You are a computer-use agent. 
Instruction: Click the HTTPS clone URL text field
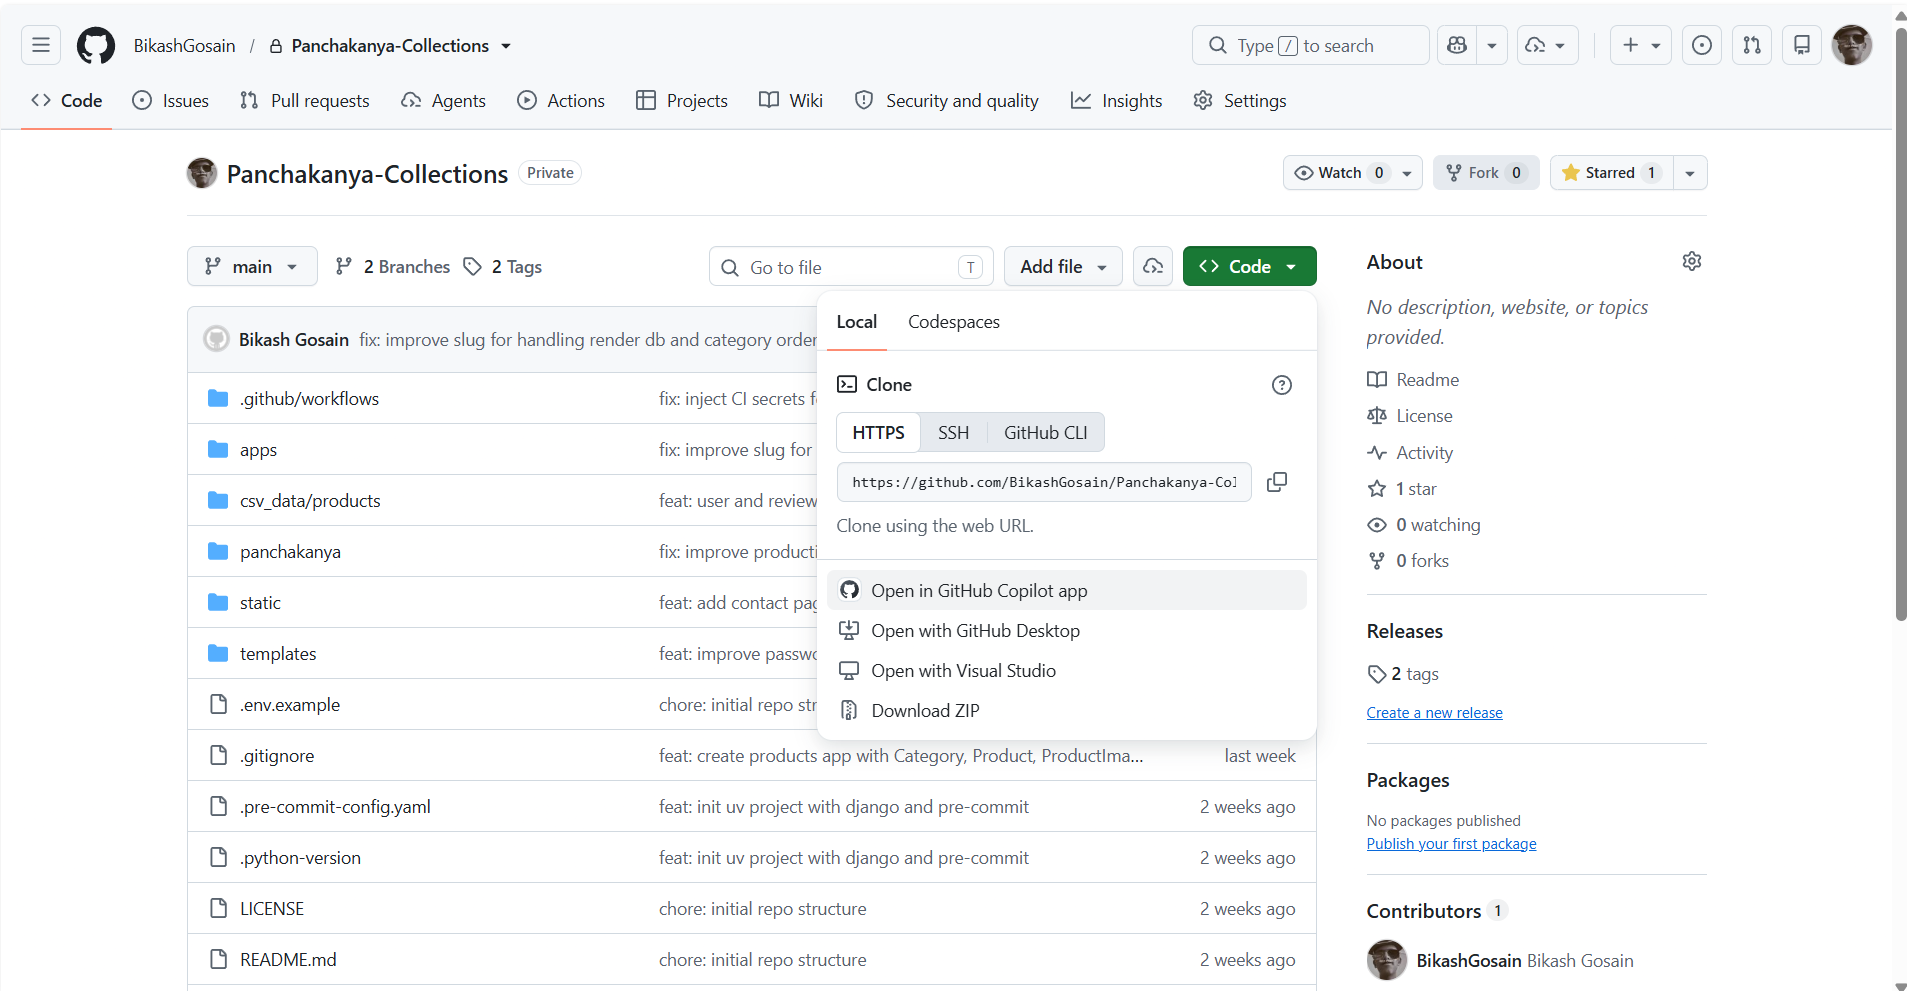(1044, 482)
